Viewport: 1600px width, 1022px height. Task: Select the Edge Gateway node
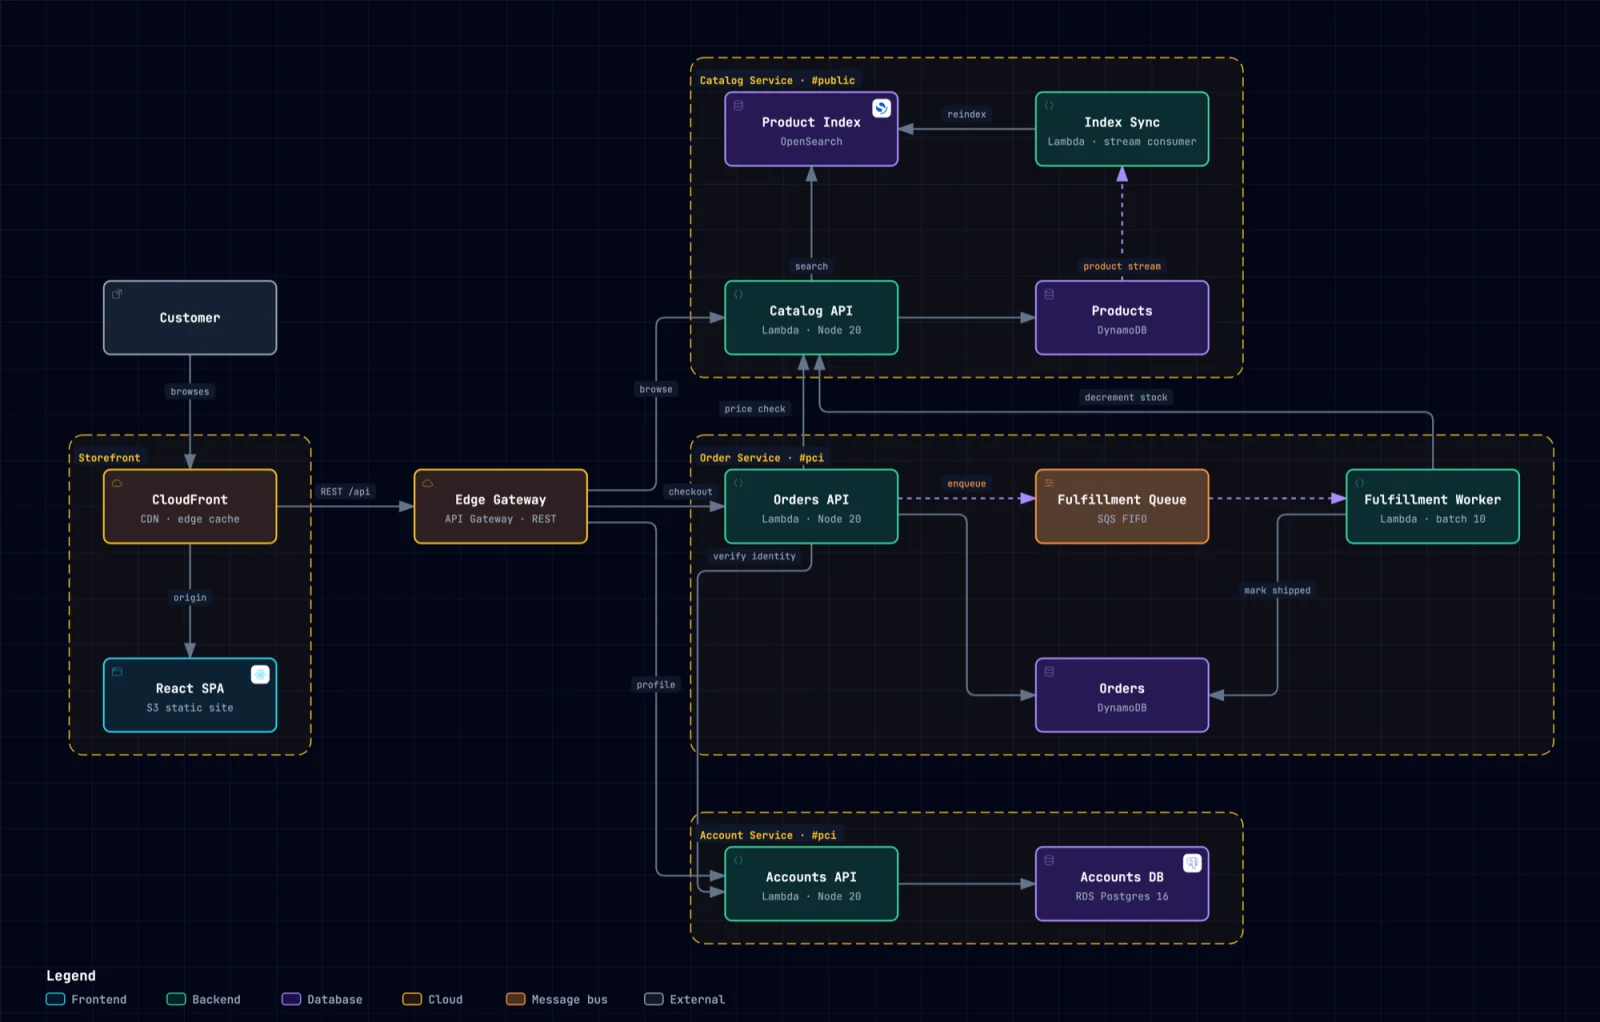click(x=501, y=507)
